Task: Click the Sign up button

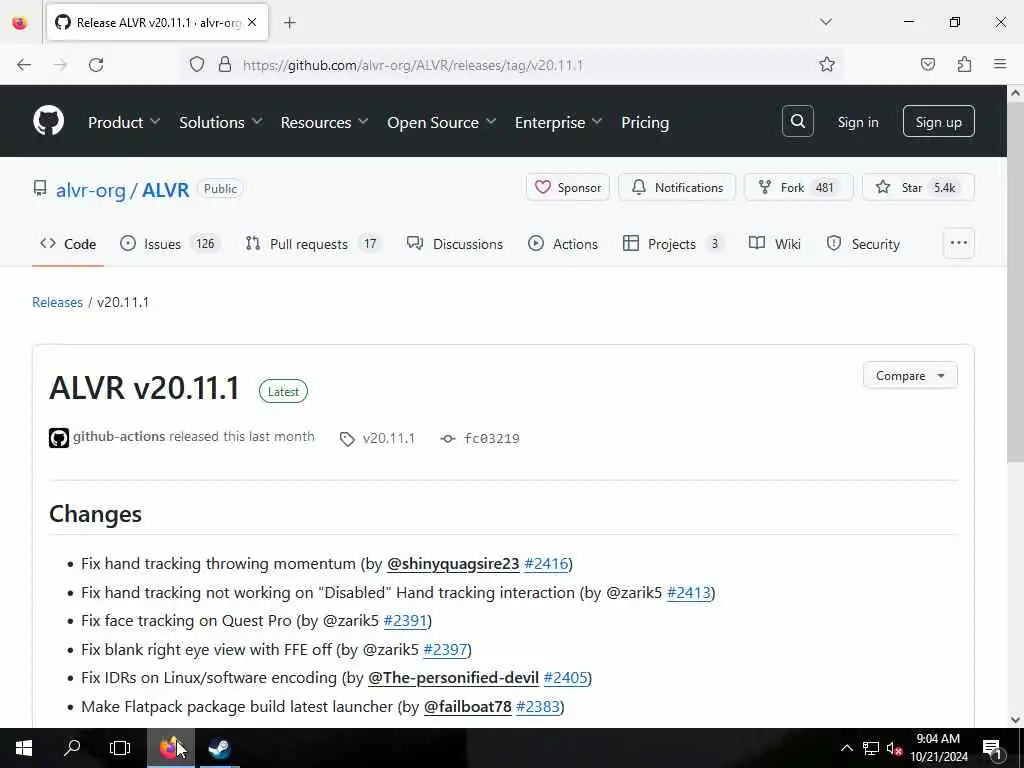Action: [x=938, y=121]
